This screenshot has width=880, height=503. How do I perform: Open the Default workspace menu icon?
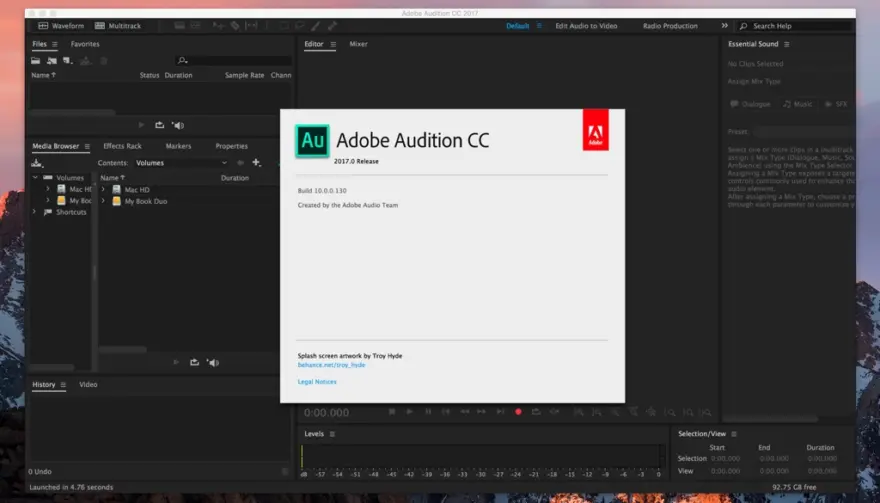point(539,26)
